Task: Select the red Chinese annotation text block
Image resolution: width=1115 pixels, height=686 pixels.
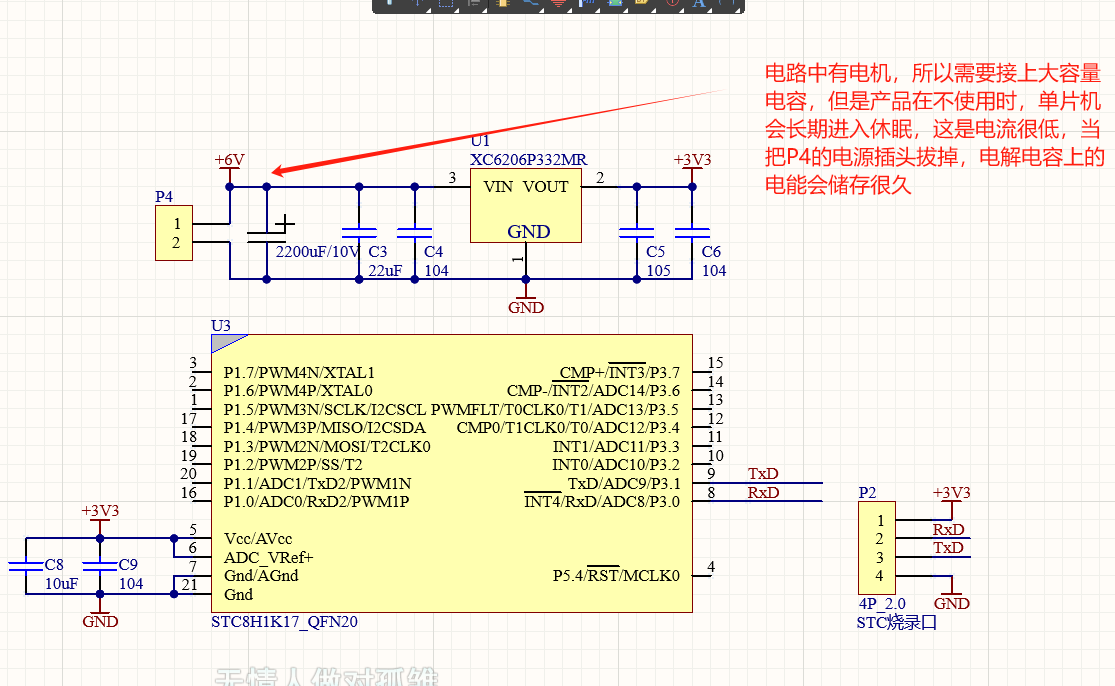Action: pos(934,129)
